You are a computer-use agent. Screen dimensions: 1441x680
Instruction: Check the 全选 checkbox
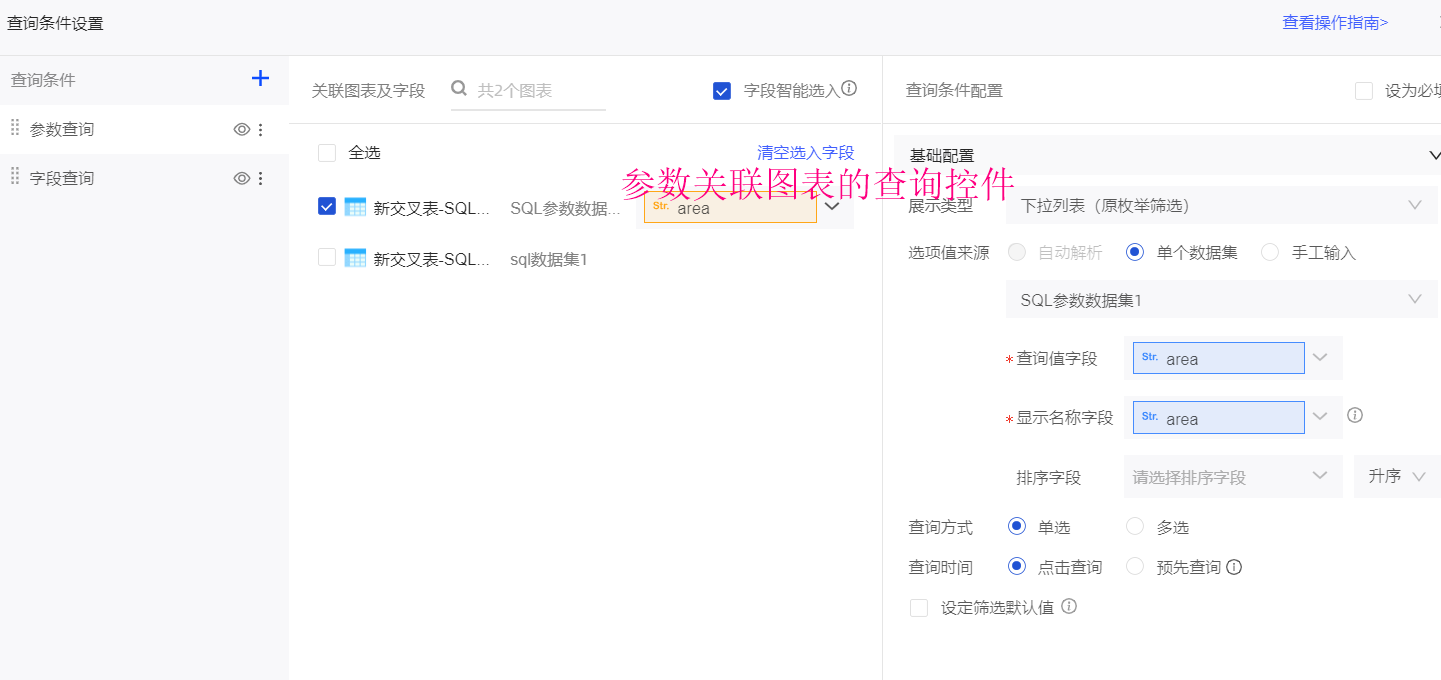tap(327, 153)
